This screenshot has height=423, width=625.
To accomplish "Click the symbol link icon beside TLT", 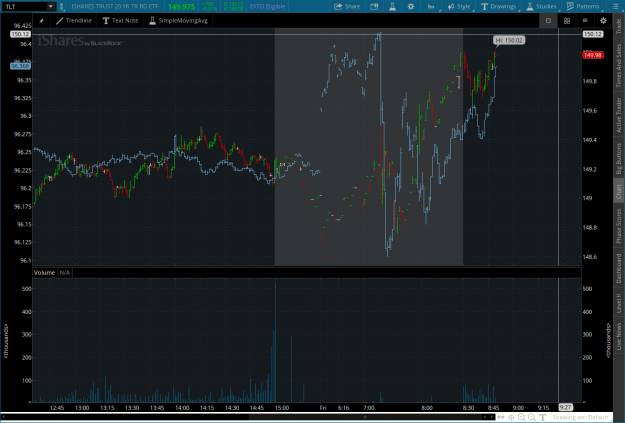I will coord(61,6).
